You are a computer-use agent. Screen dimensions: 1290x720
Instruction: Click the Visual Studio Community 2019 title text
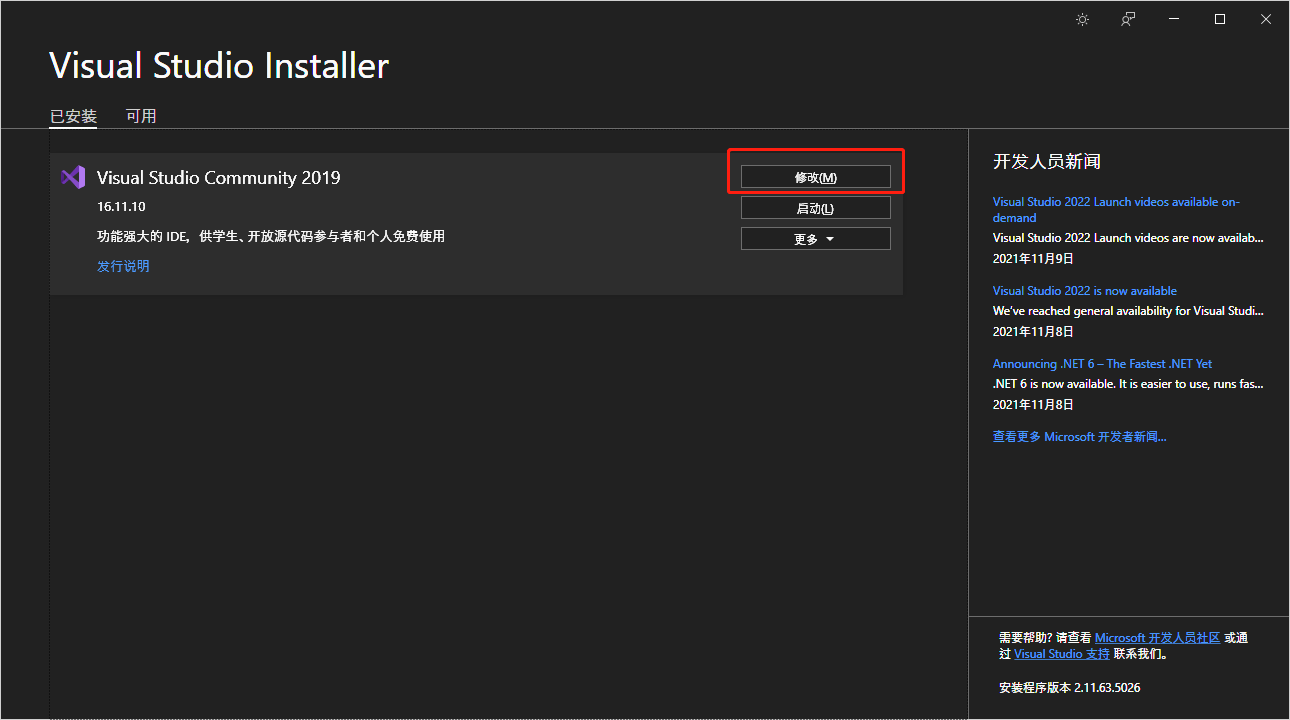218,177
